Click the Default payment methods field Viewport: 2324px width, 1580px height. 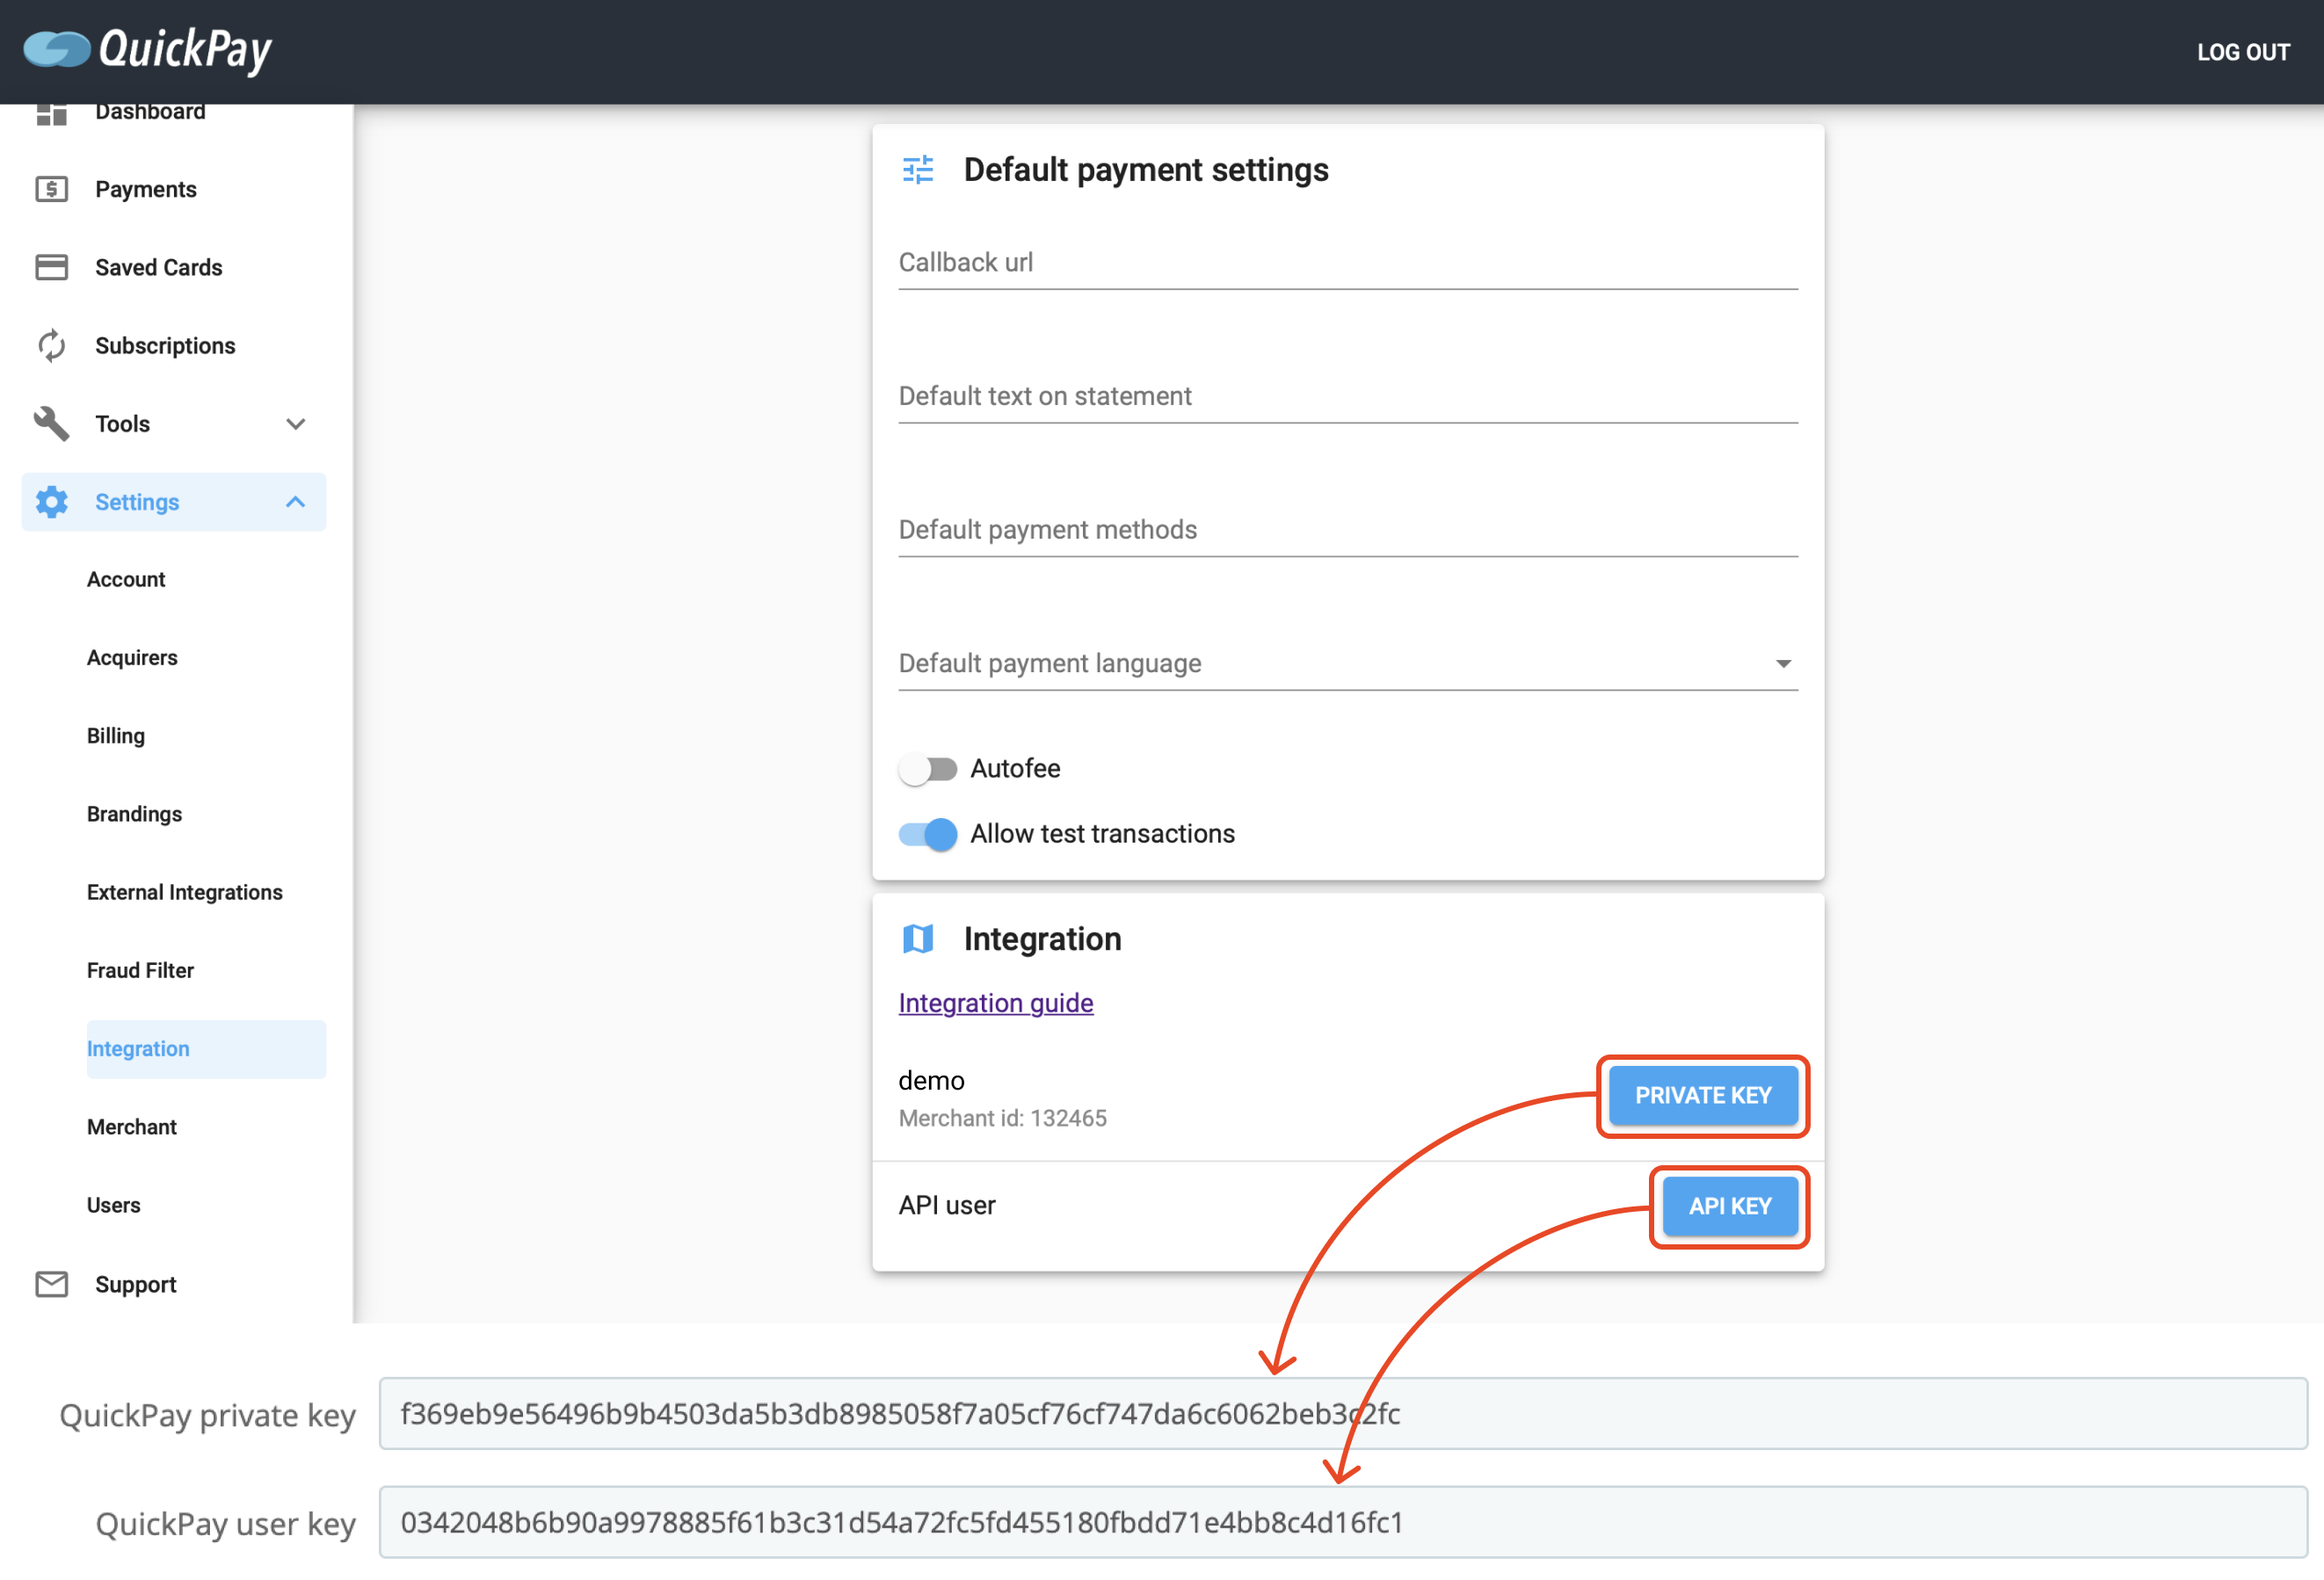point(1348,529)
